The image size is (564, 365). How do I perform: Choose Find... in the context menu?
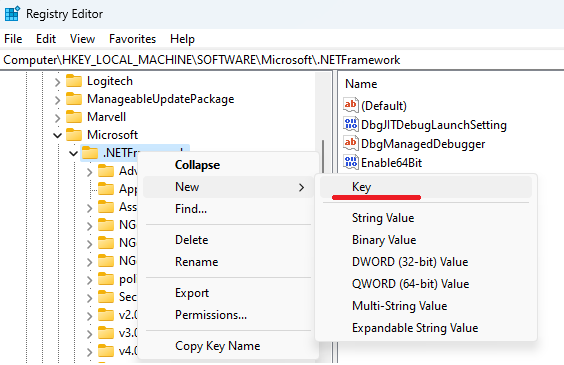point(228,209)
